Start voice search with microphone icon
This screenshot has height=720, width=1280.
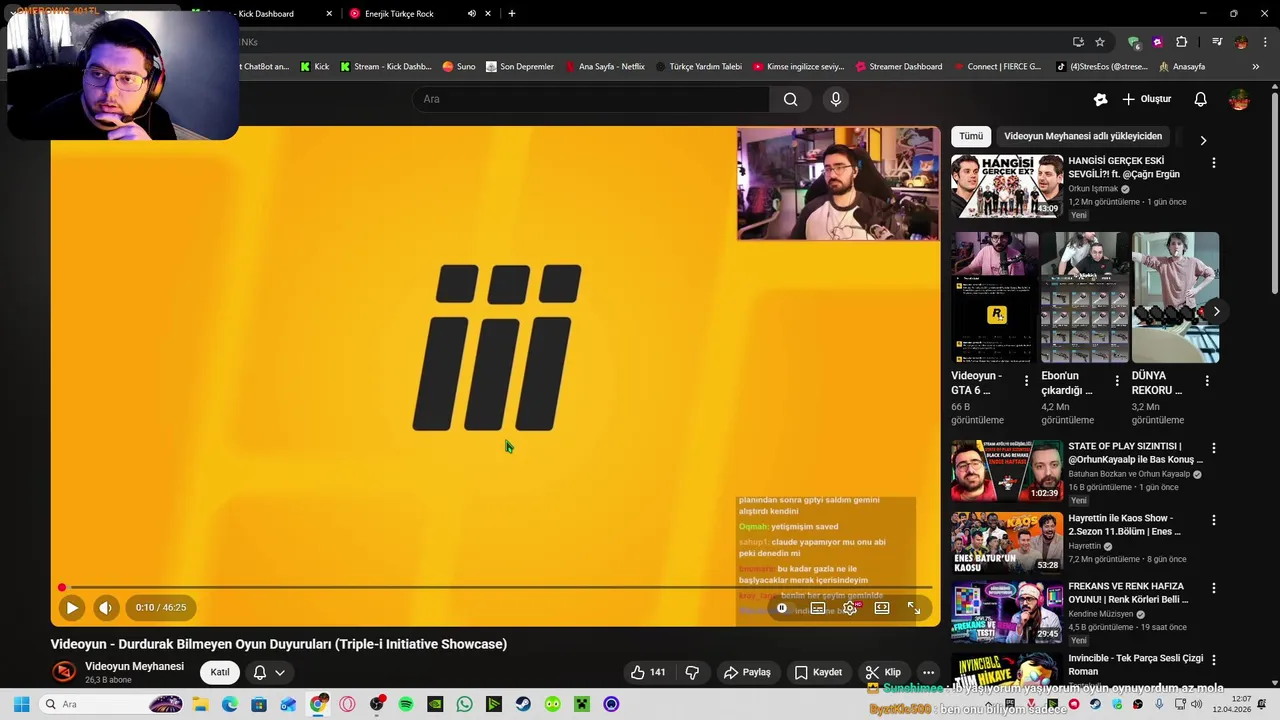click(836, 99)
